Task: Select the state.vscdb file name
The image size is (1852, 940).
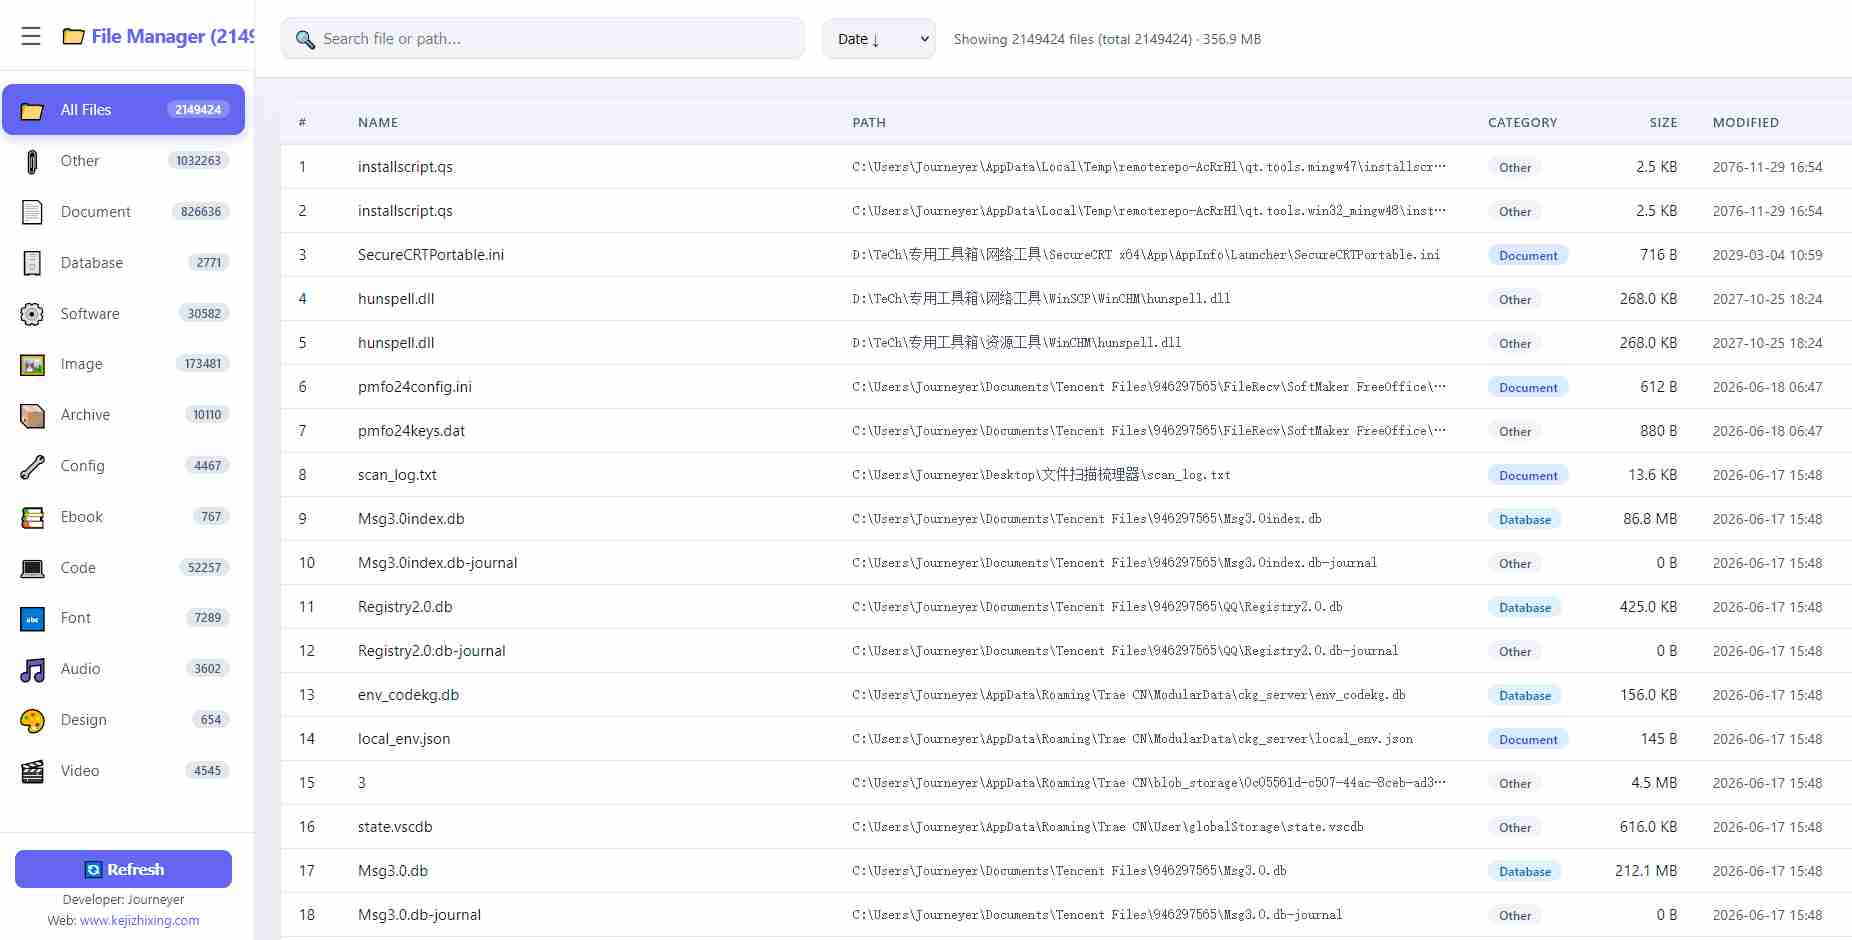Action: click(395, 827)
